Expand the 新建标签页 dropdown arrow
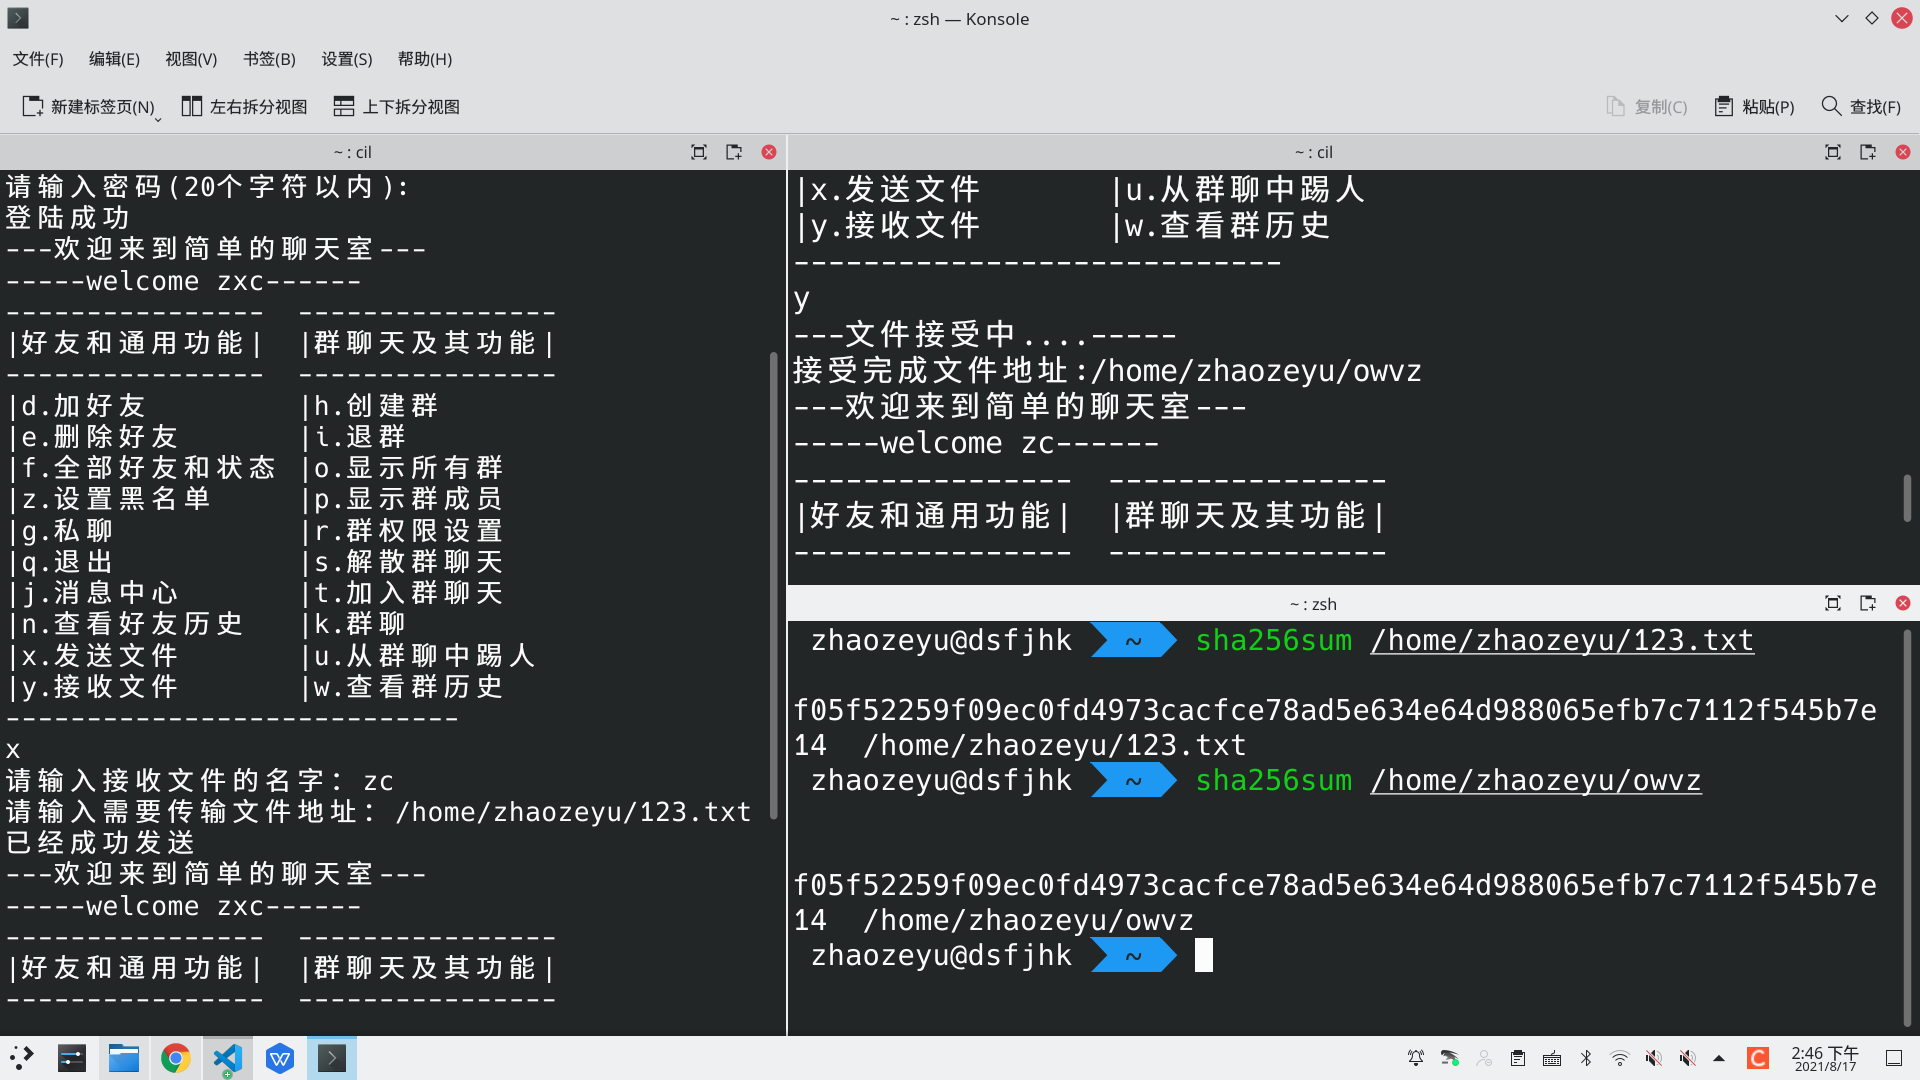 click(x=158, y=120)
